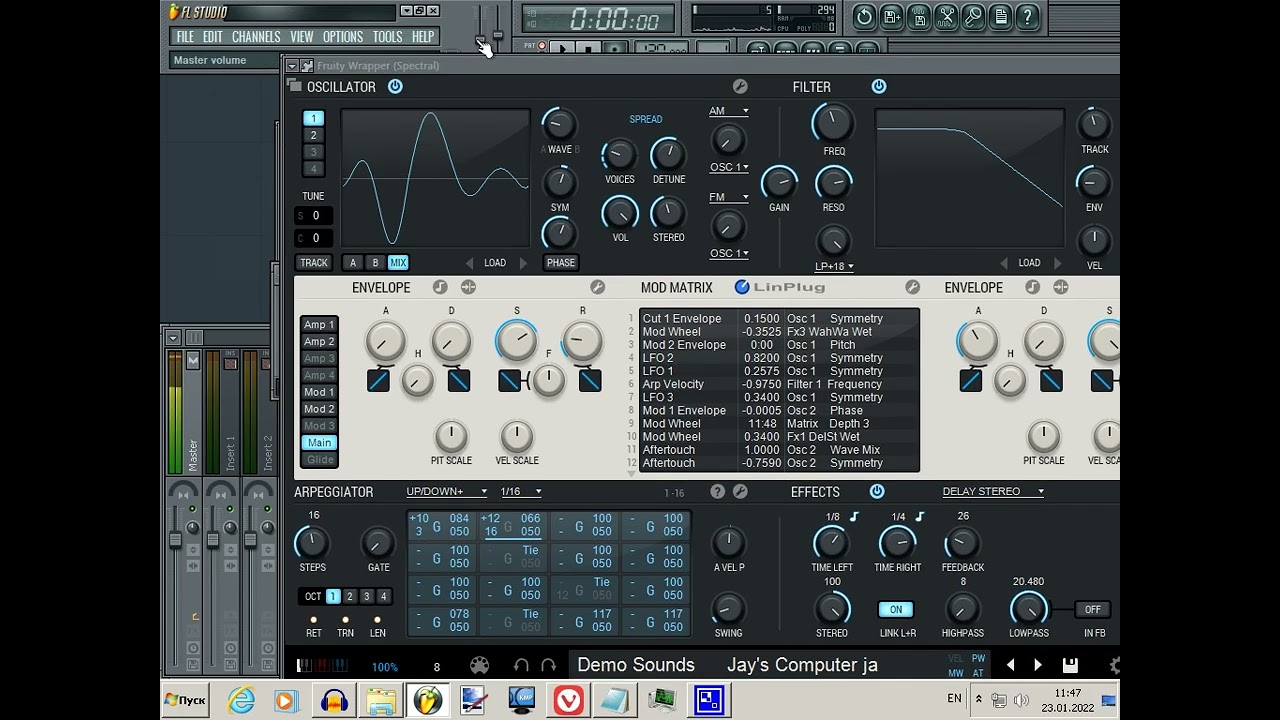Click the first envelope's note sync icon

440,288
